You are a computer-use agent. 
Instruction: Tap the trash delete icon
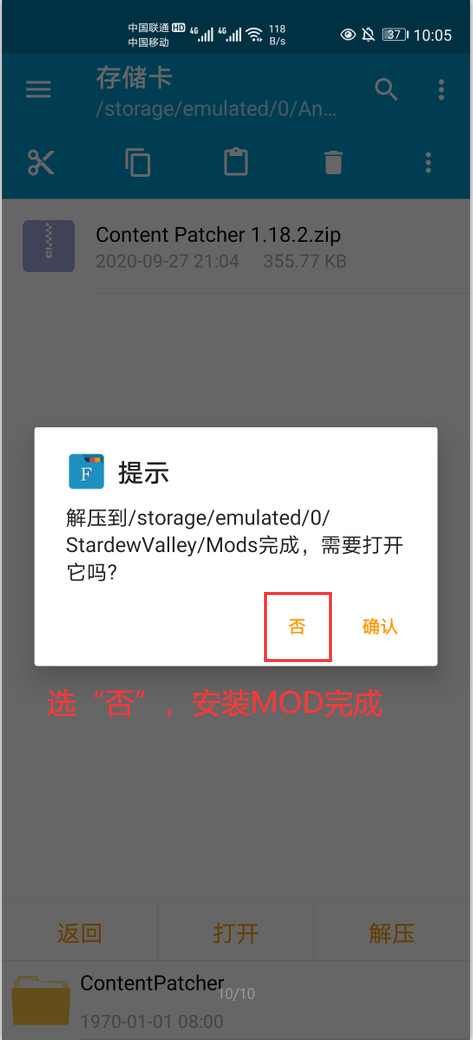tap(333, 162)
